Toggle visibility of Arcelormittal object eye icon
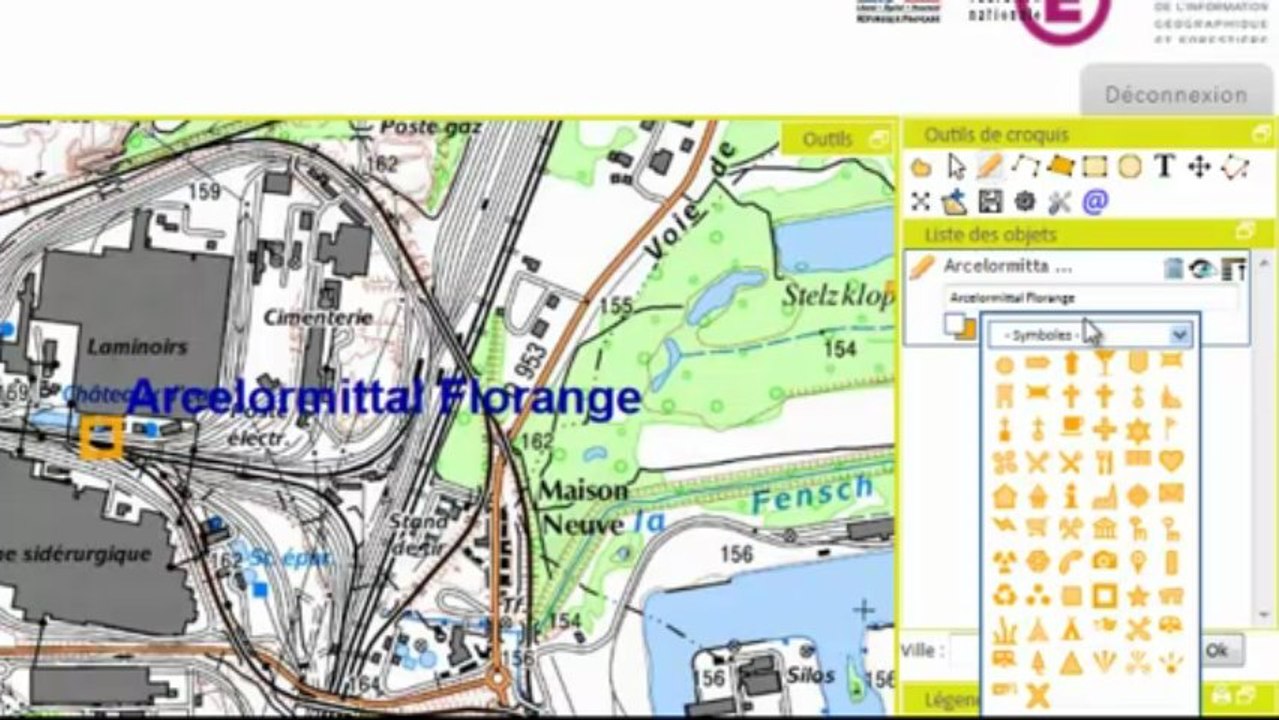Screen dimensions: 1279x720 click(1203, 268)
